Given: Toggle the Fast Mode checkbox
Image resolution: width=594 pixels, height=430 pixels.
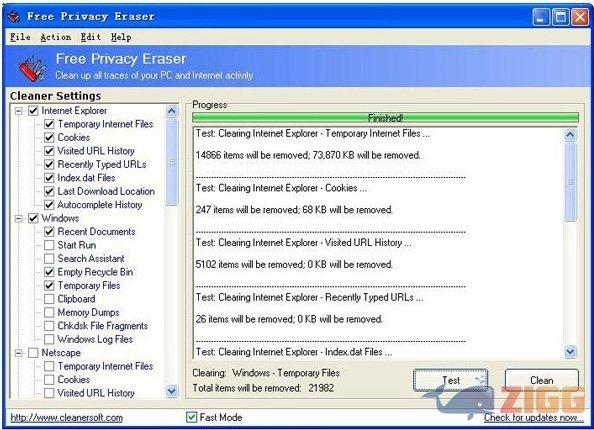Looking at the screenshot, I should click(192, 417).
